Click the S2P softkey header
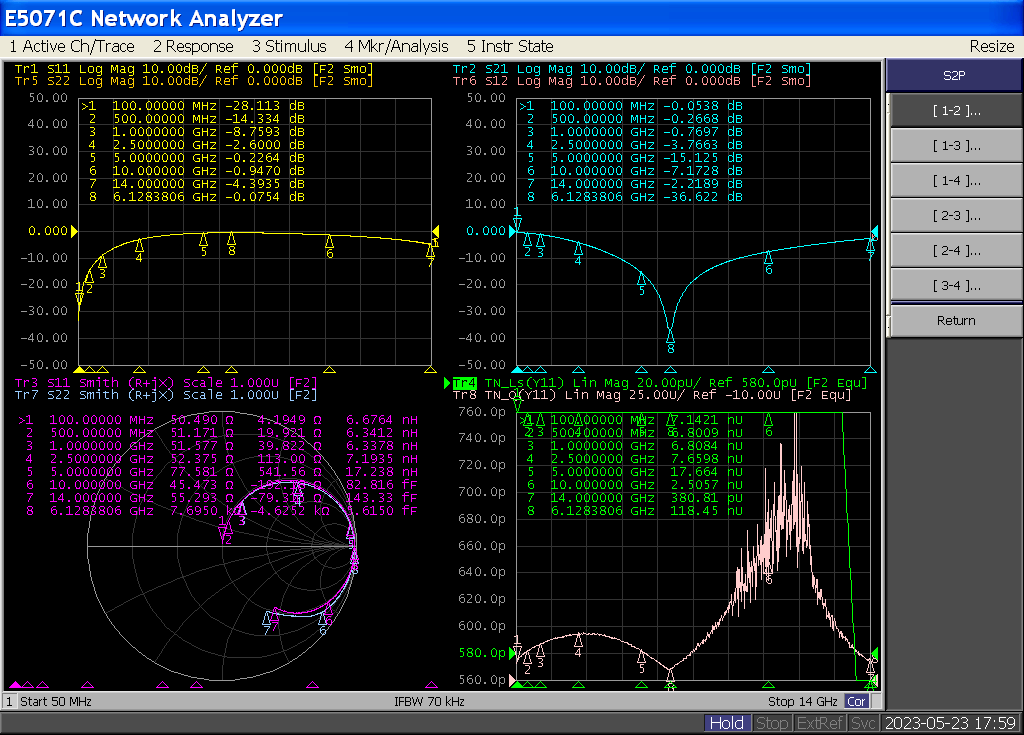This screenshot has width=1024, height=735. click(x=954, y=75)
